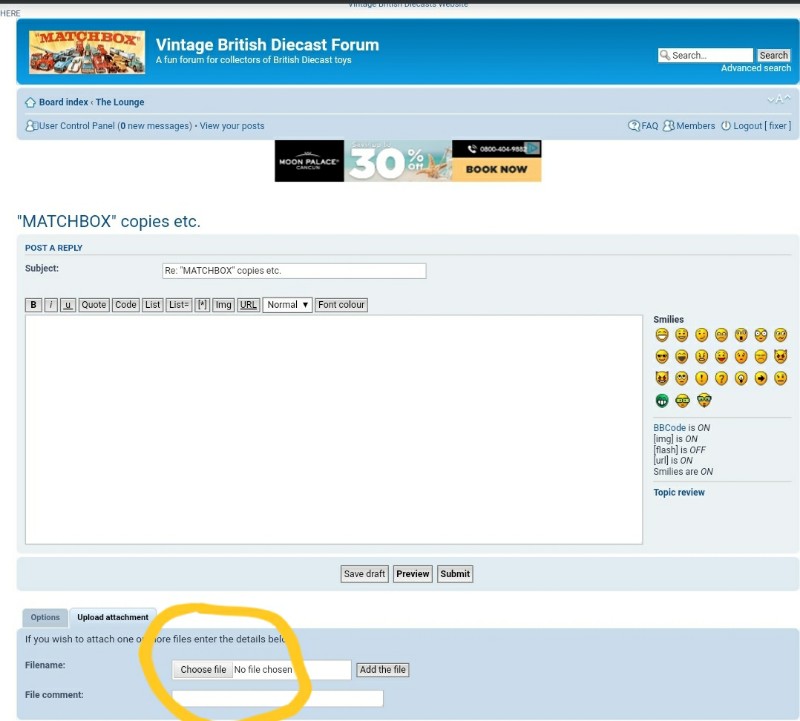Insert the sunglasses cool smiley
The height and width of the screenshot is (721, 800).
[x=662, y=356]
